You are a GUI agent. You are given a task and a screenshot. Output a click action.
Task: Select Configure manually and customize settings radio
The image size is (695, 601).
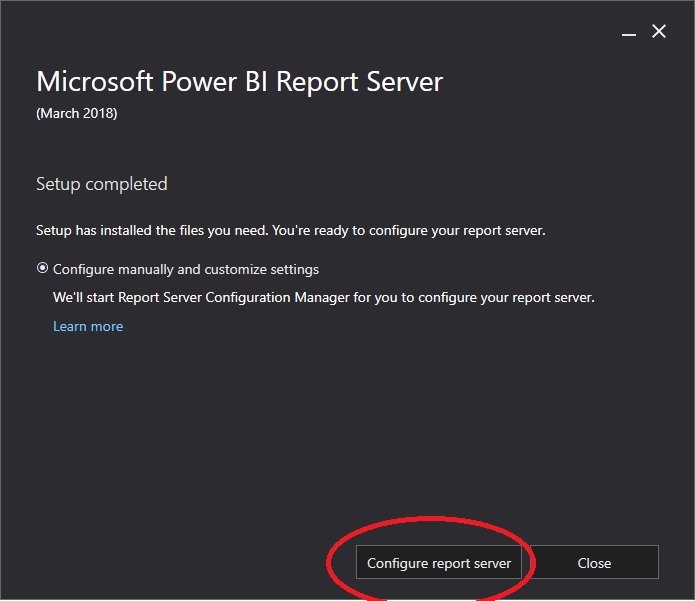(x=43, y=268)
